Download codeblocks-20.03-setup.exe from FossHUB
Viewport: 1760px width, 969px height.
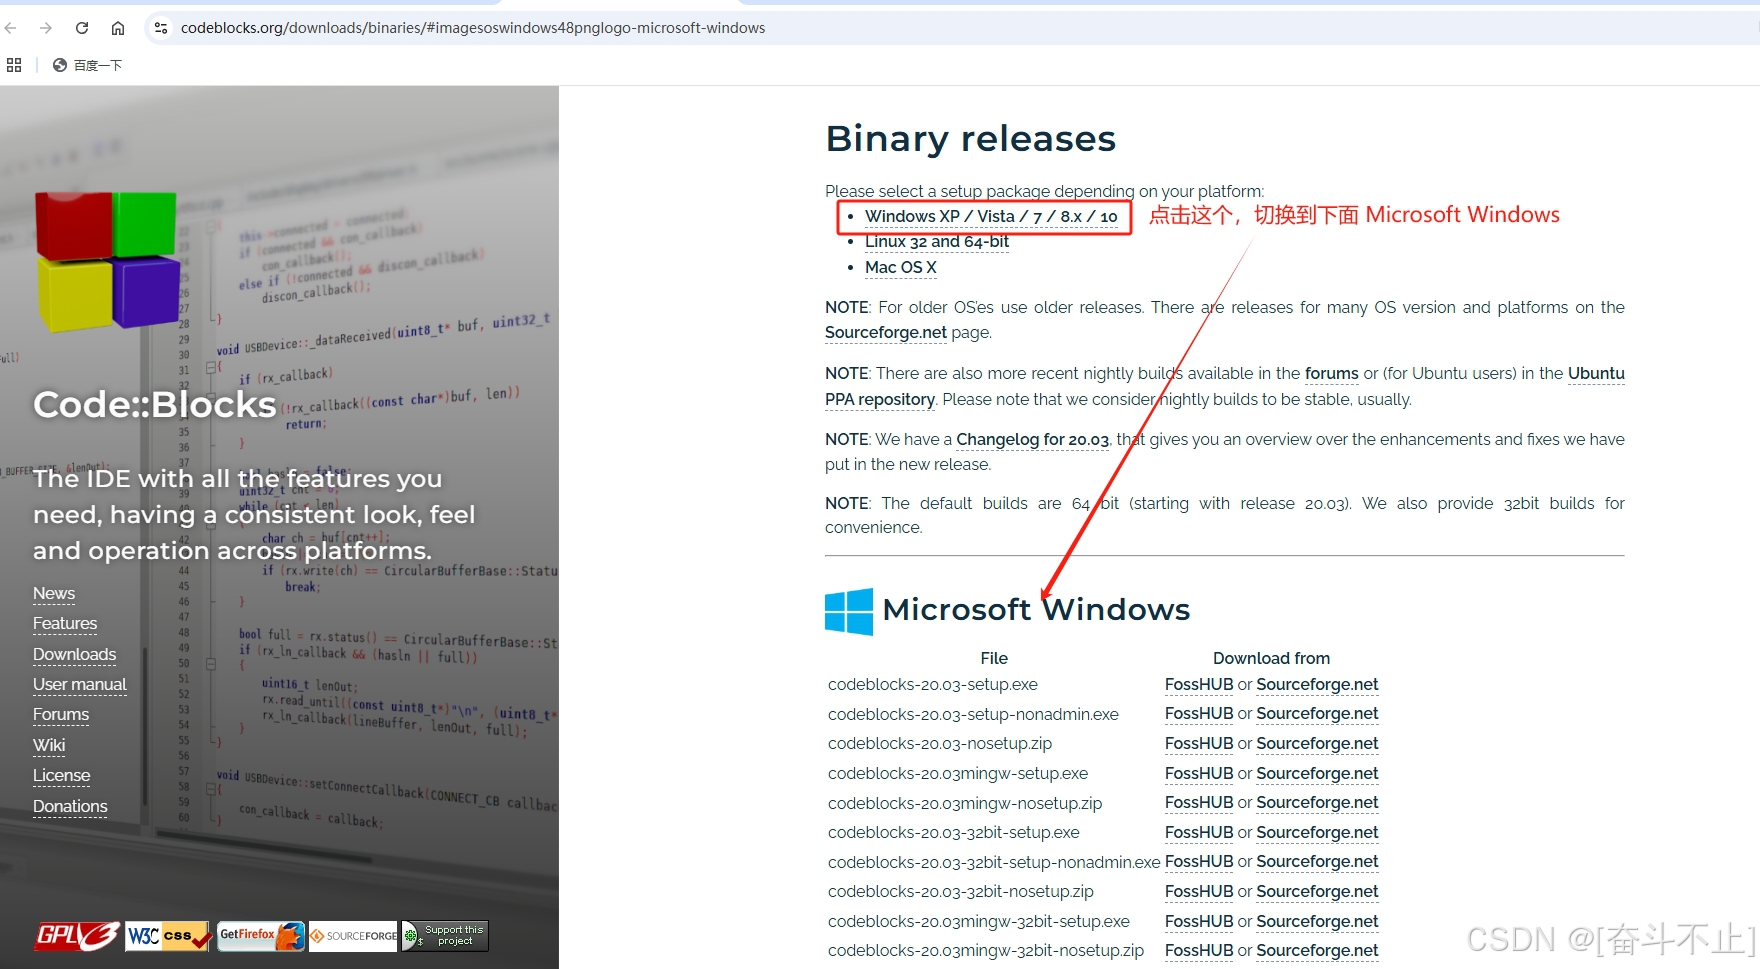click(x=1199, y=685)
